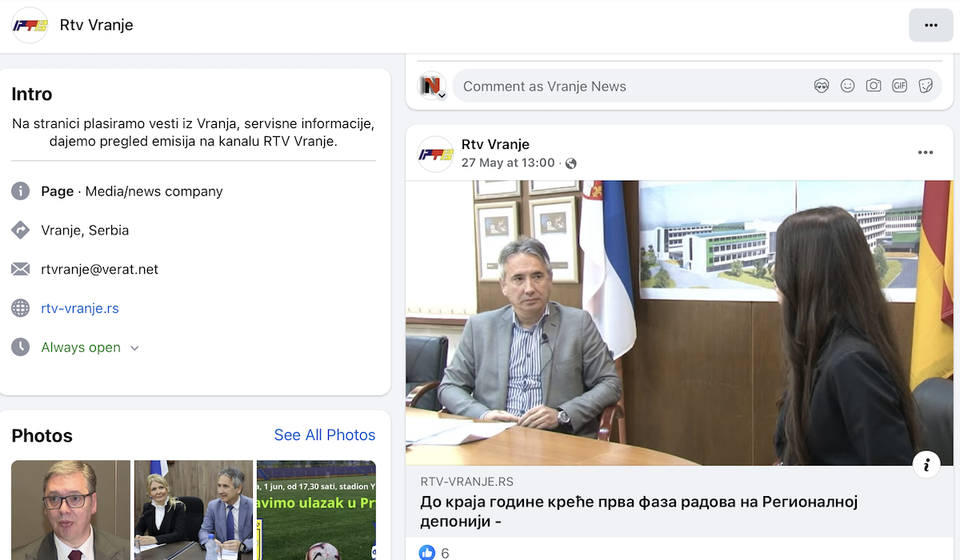The image size is (960, 560).
Task: Click the rtvranje@verat.net email address
Action: [x=99, y=269]
